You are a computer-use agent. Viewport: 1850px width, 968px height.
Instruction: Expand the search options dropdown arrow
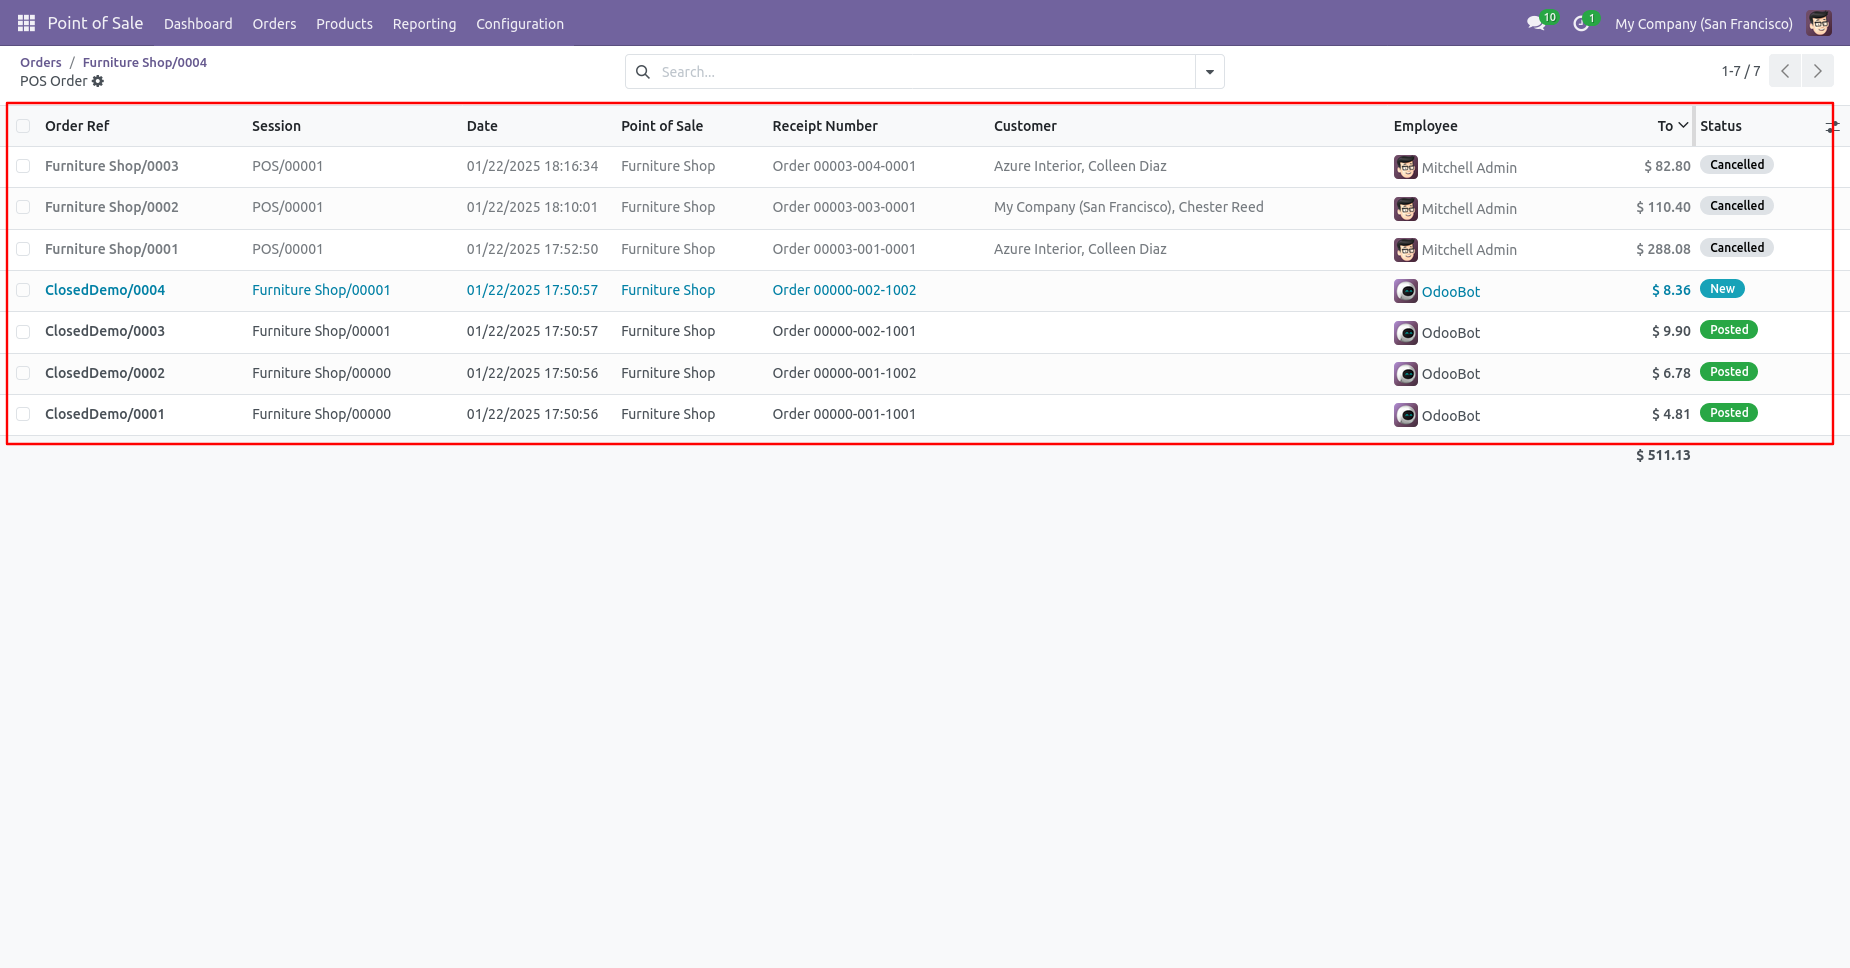1210,72
